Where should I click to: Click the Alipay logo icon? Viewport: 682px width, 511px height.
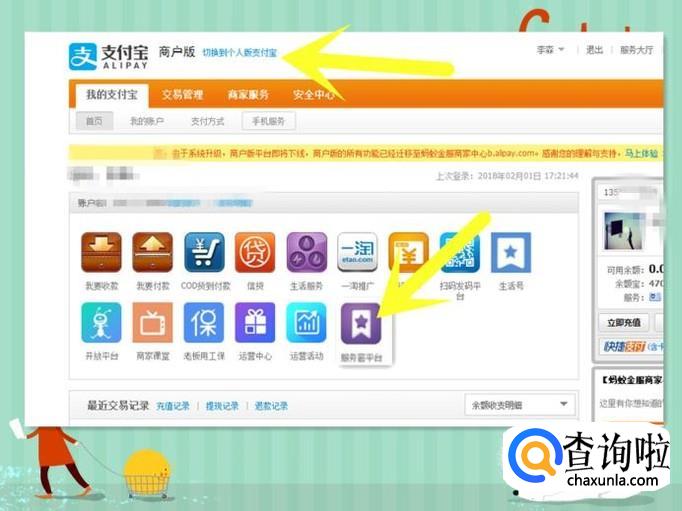[x=83, y=57]
